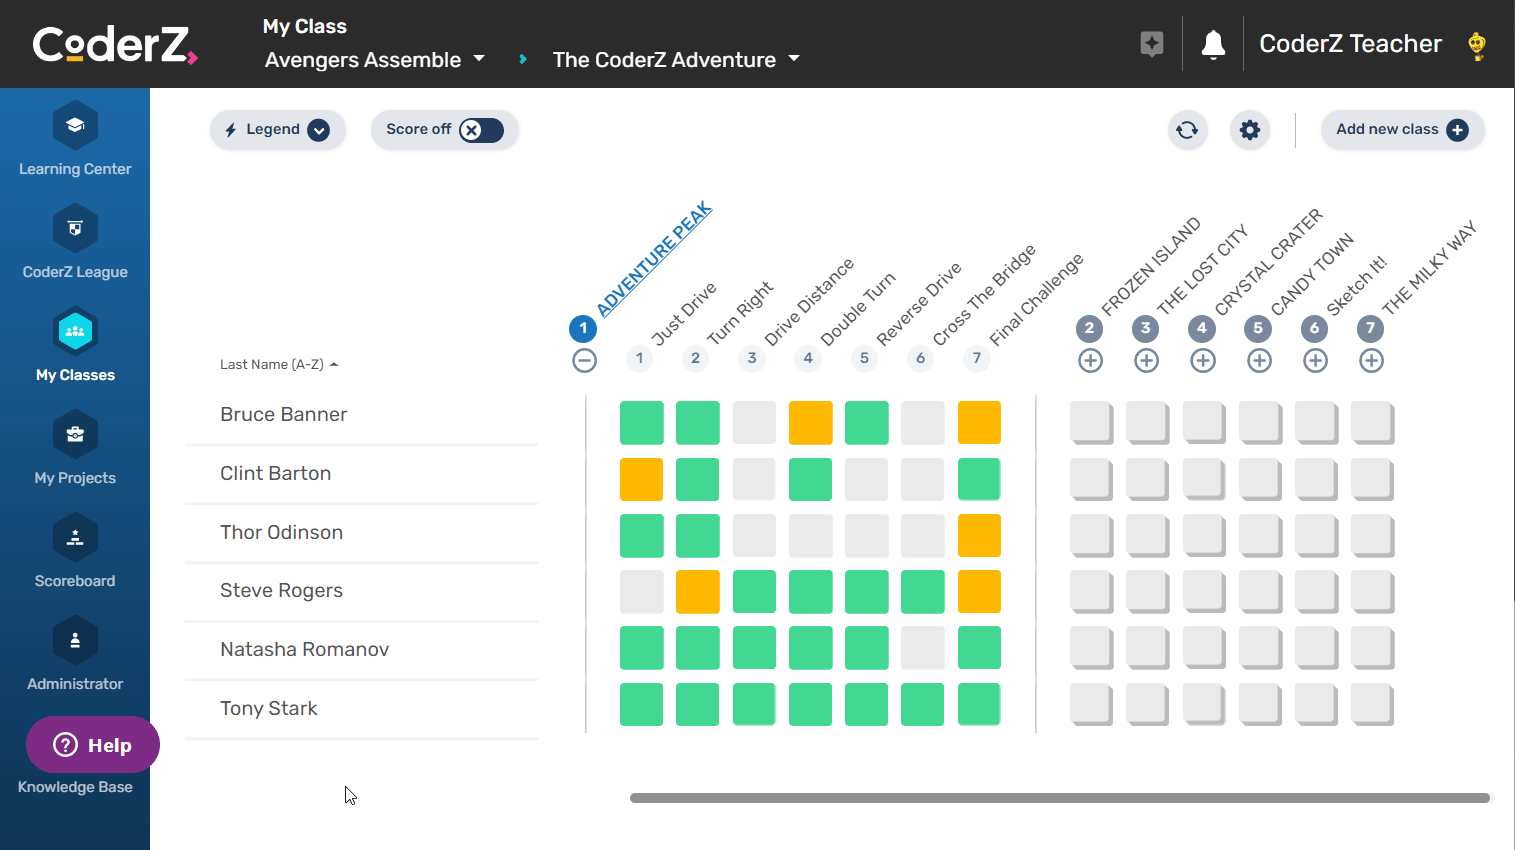The height and width of the screenshot is (850, 1515).
Task: Collapse Adventure Peak with minus icon
Action: pyautogui.click(x=584, y=361)
